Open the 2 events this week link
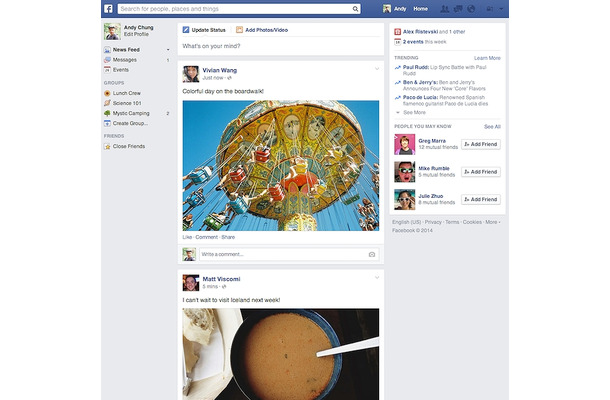The image size is (610, 400). [424, 42]
